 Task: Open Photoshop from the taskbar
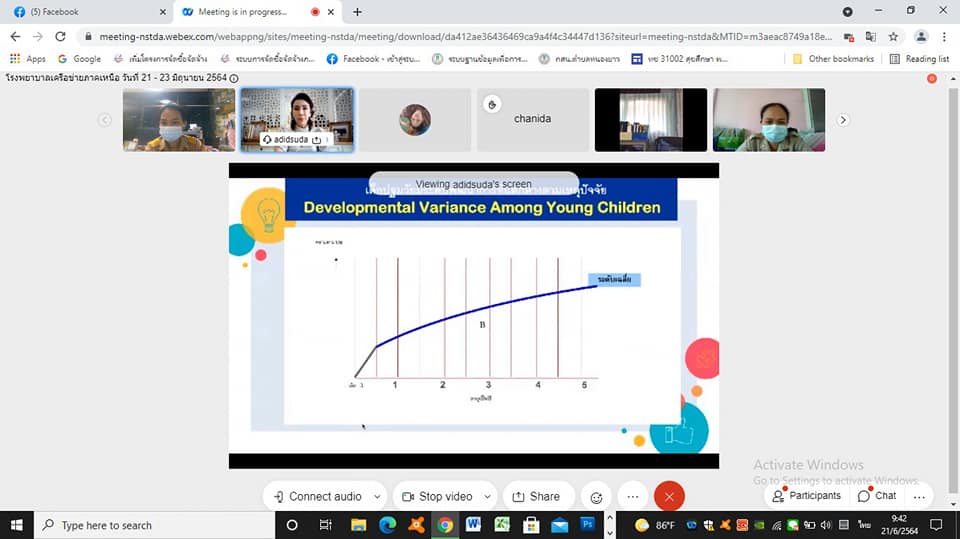[x=588, y=525]
